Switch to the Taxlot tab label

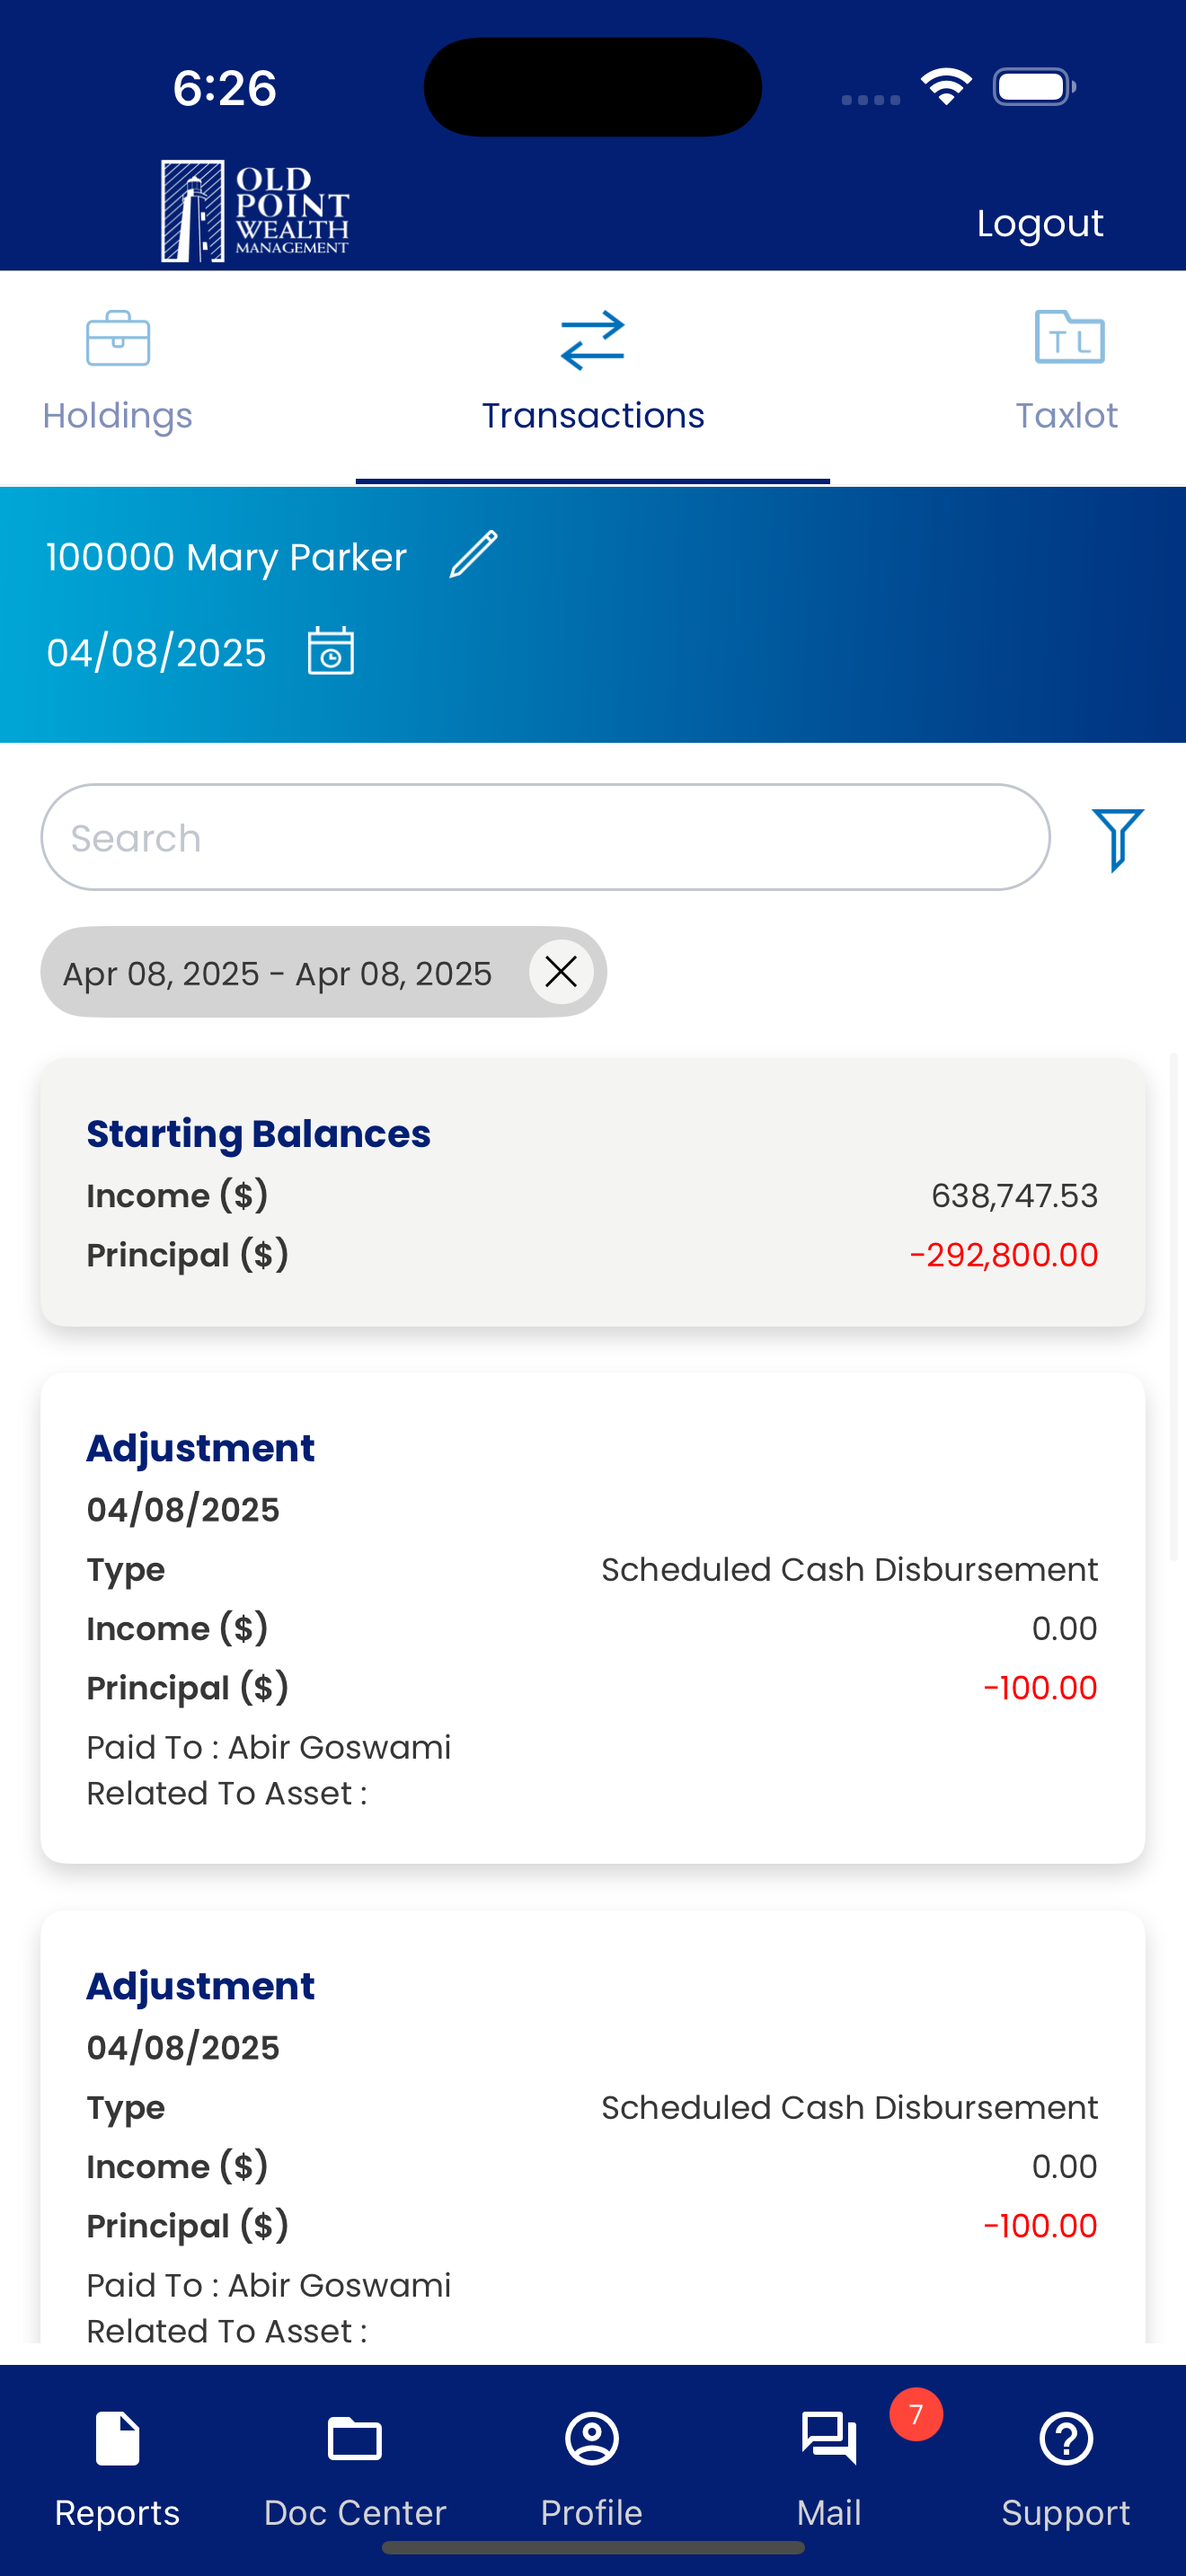tap(1067, 415)
